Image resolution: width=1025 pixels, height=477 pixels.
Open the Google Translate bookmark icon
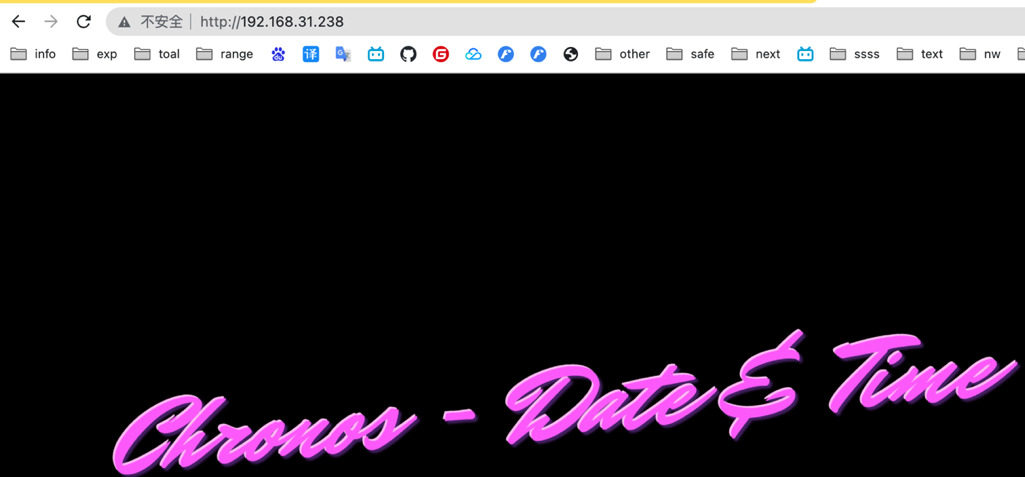tap(343, 54)
